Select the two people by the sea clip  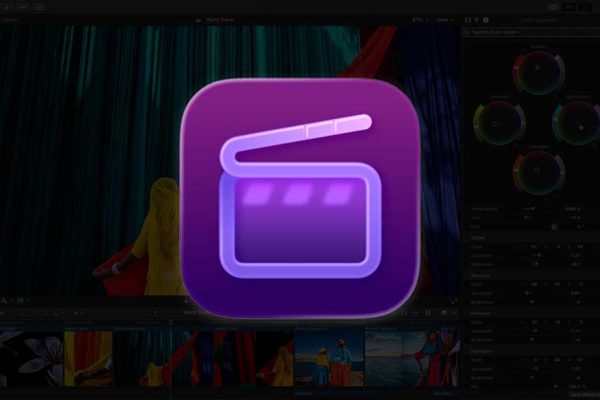point(329,358)
